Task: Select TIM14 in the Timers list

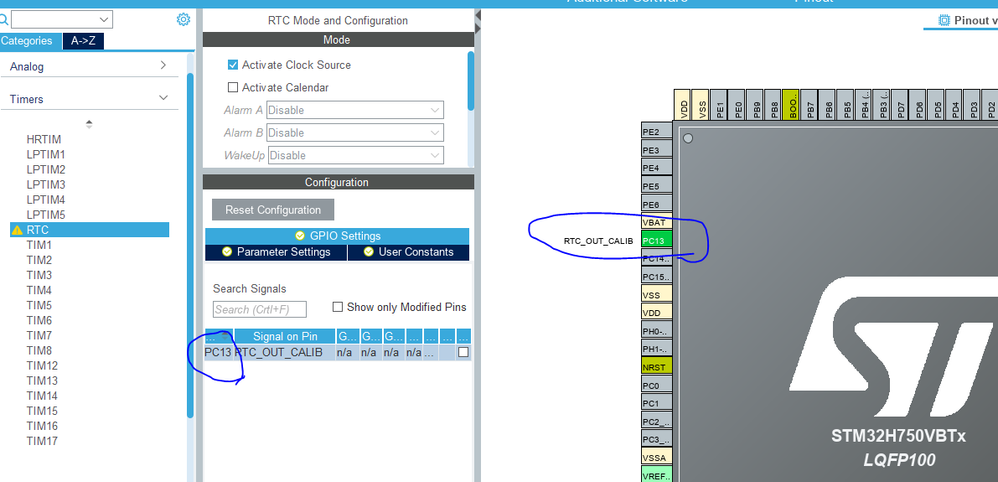Action: click(x=42, y=395)
